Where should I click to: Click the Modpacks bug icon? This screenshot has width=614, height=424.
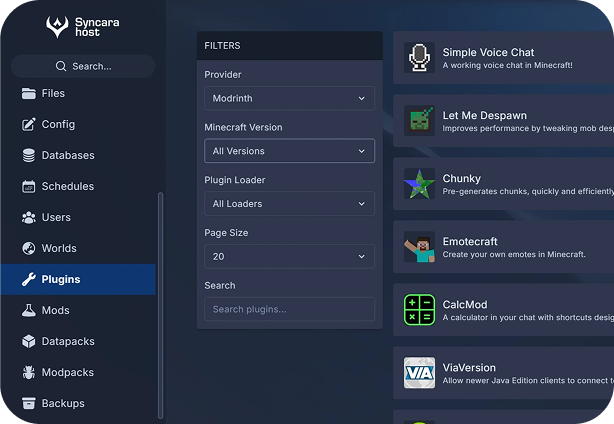[29, 372]
